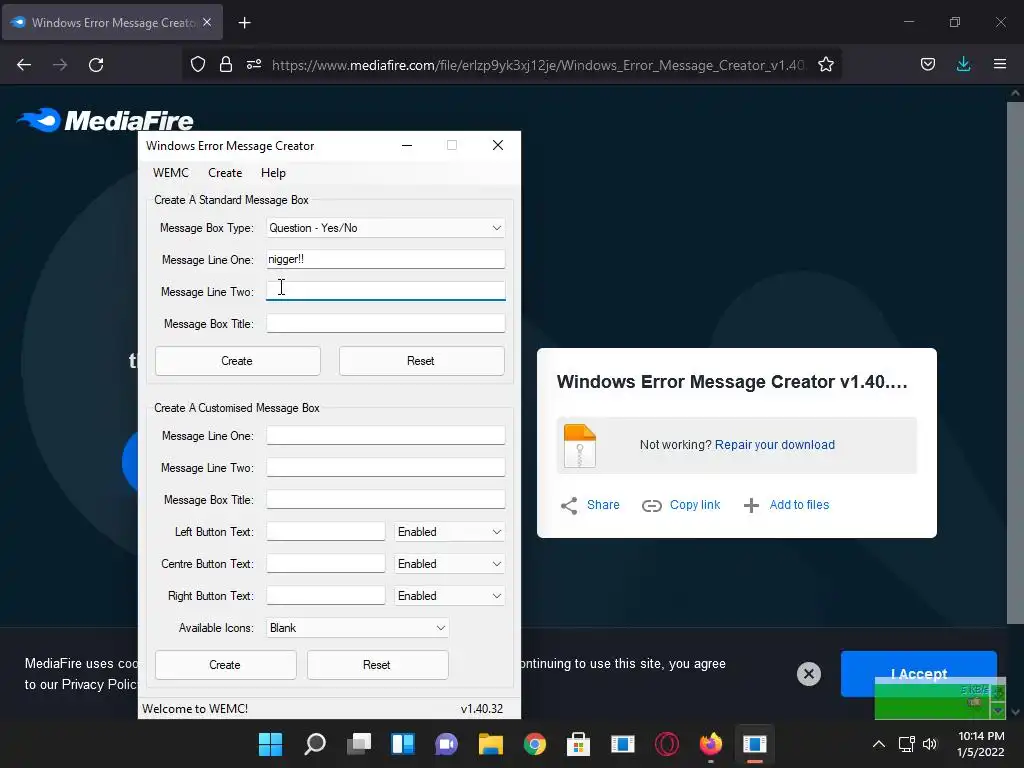Open the Windows Start menu
The height and width of the screenshot is (768, 1024).
point(270,744)
